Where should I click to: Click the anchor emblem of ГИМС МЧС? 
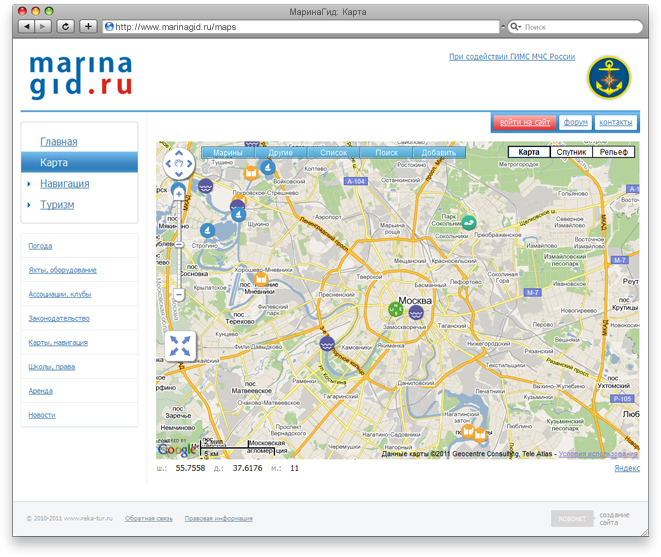click(609, 78)
